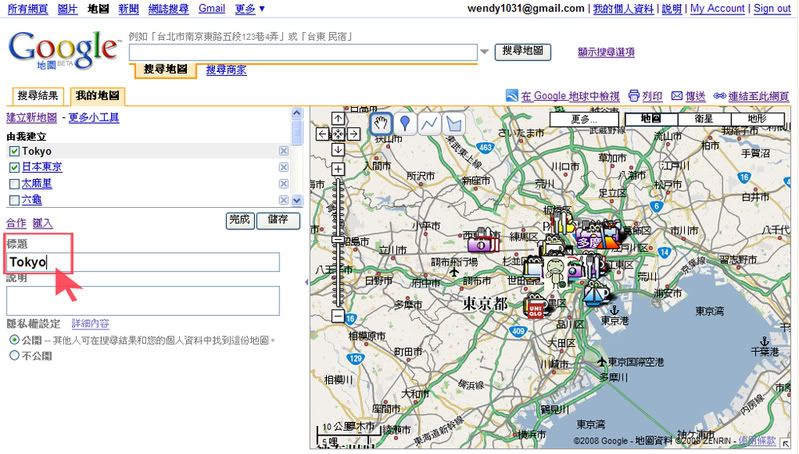Viewport: 799px width, 454px height.
Task: Open the 更多 dropdown in top navigation
Action: [x=248, y=8]
